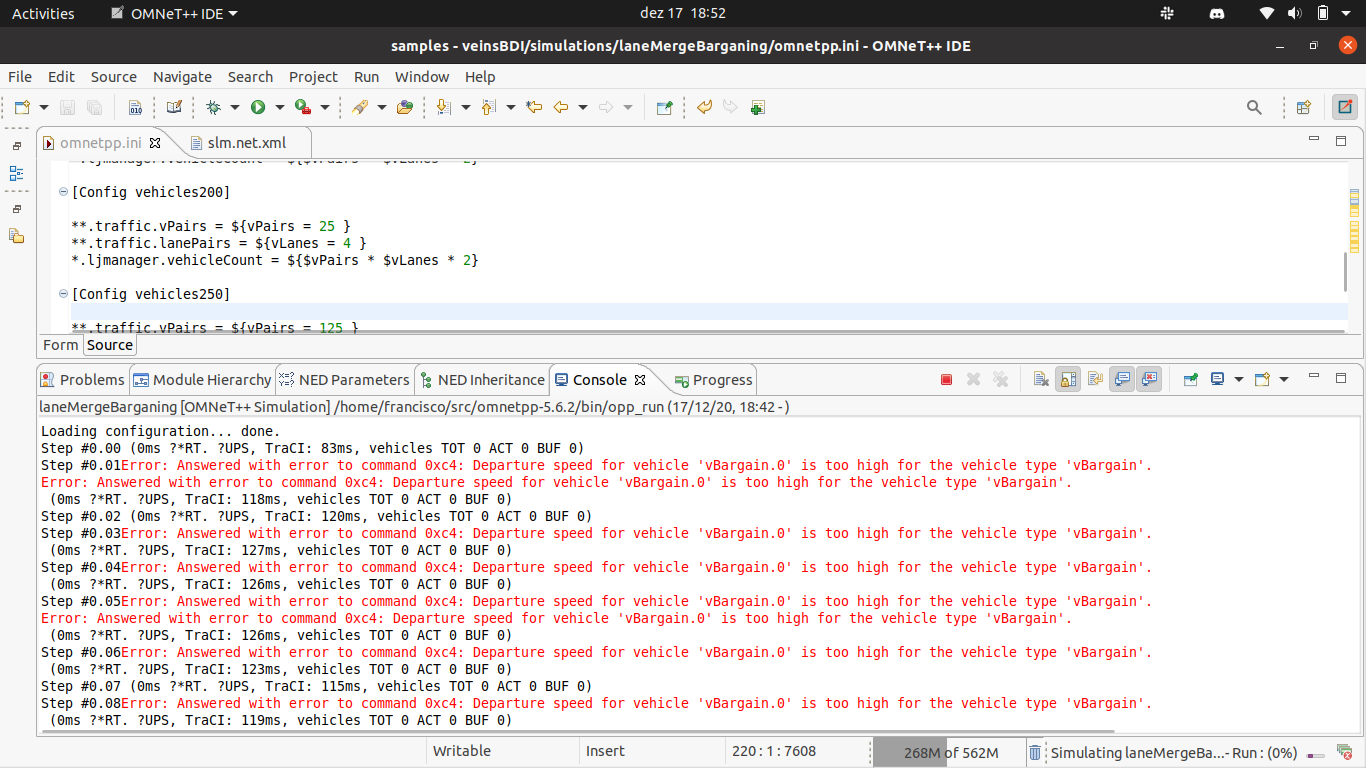
Task: Terminate the running simulation with red stop button
Action: point(946,380)
